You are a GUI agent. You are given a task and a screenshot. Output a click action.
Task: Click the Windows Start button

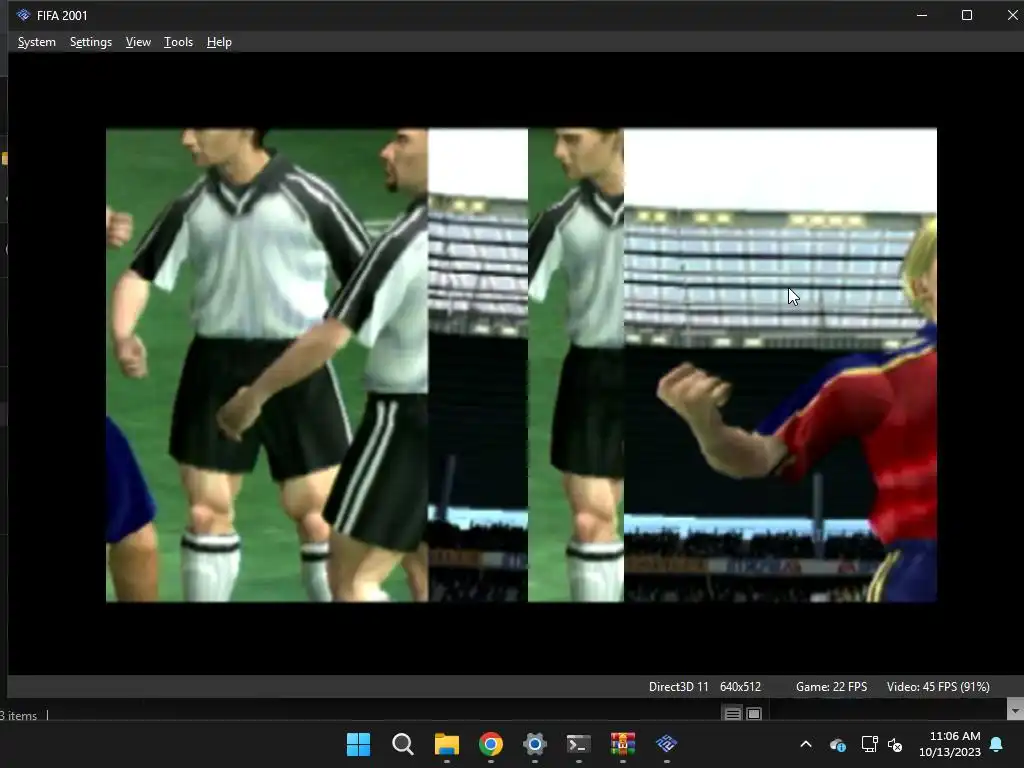358,744
